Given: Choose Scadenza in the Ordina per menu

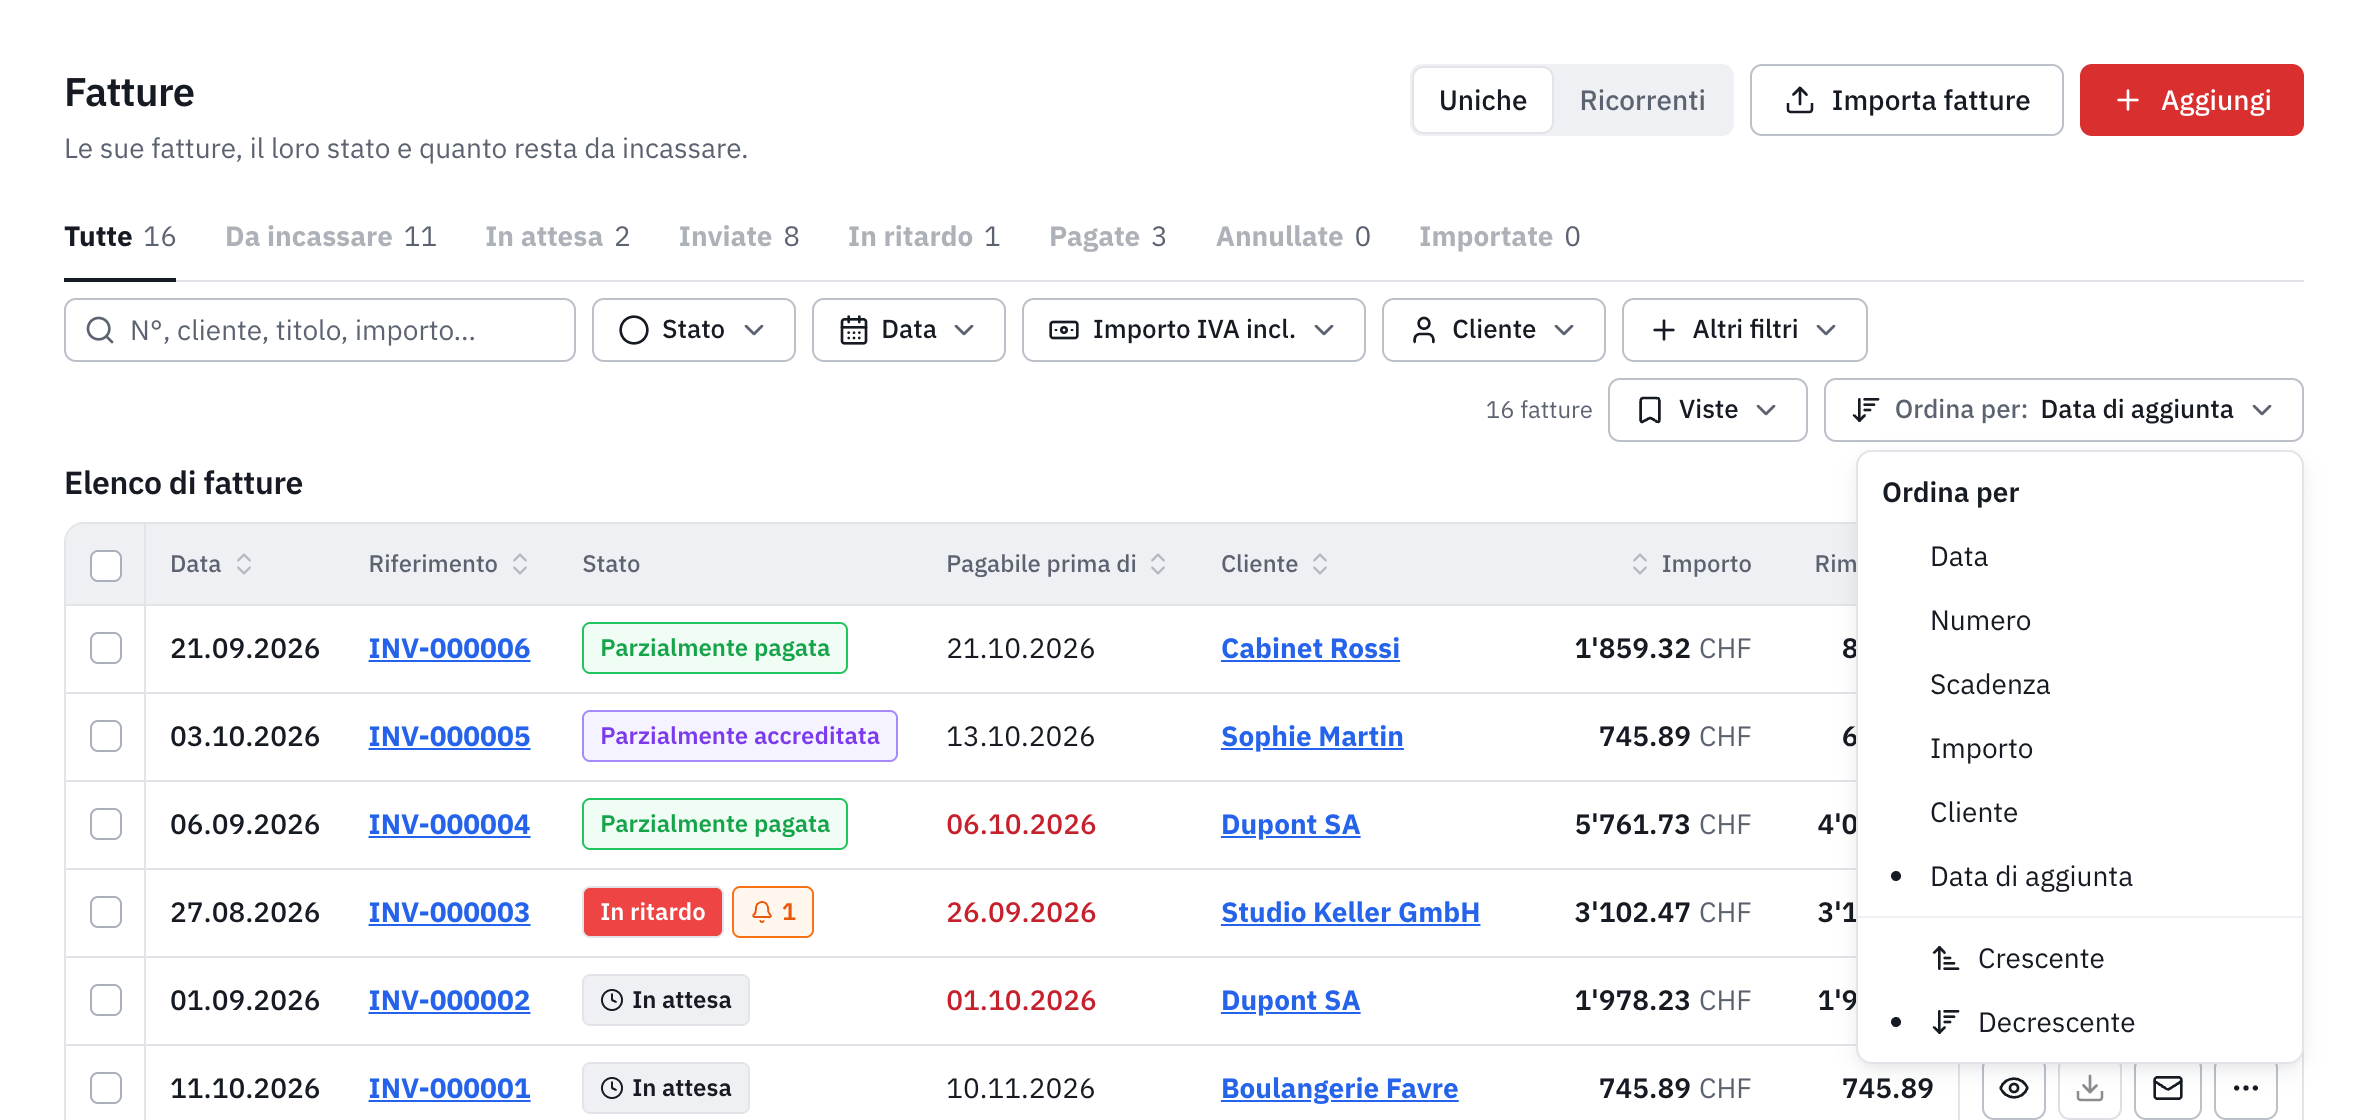Looking at the screenshot, I should (2080, 685).
